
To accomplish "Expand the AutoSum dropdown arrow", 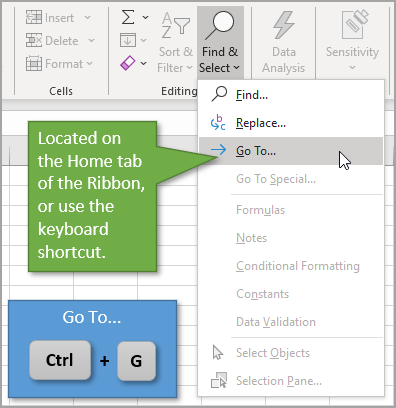I will (145, 17).
